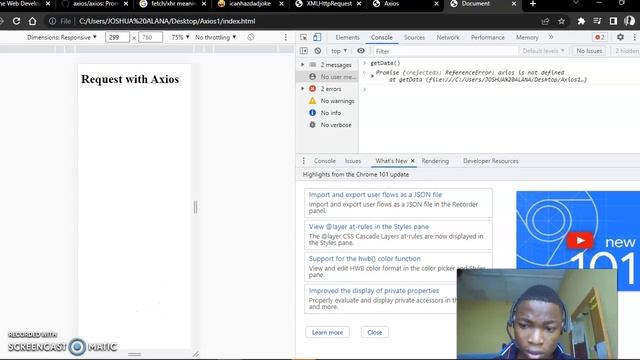Expand the 2 errors group
The image size is (640, 360).
(302, 89)
